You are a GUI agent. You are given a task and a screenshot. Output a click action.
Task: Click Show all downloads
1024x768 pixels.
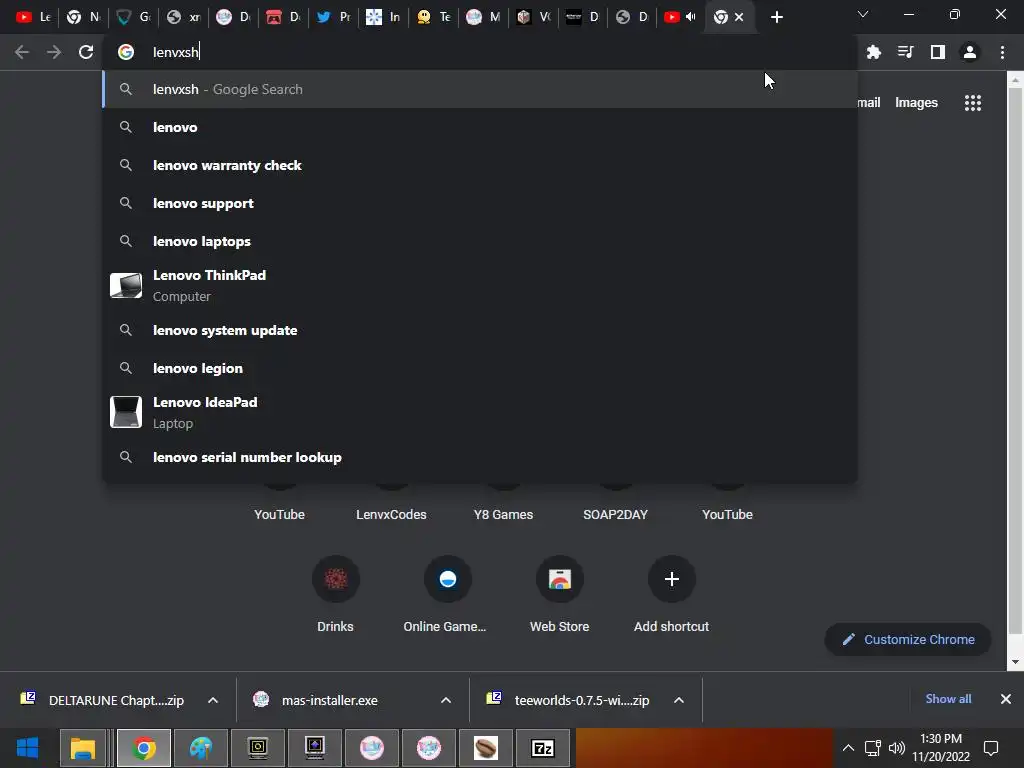tap(948, 699)
